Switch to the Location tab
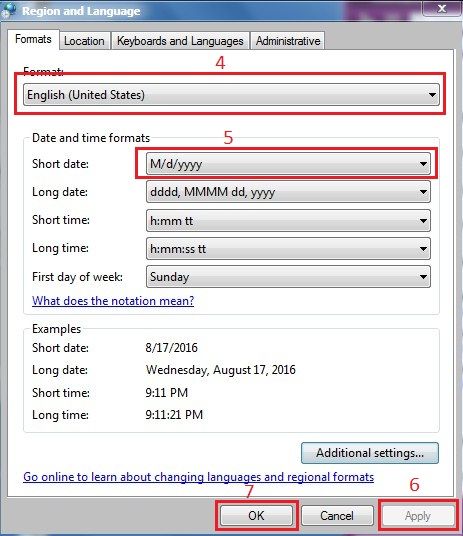 point(84,41)
